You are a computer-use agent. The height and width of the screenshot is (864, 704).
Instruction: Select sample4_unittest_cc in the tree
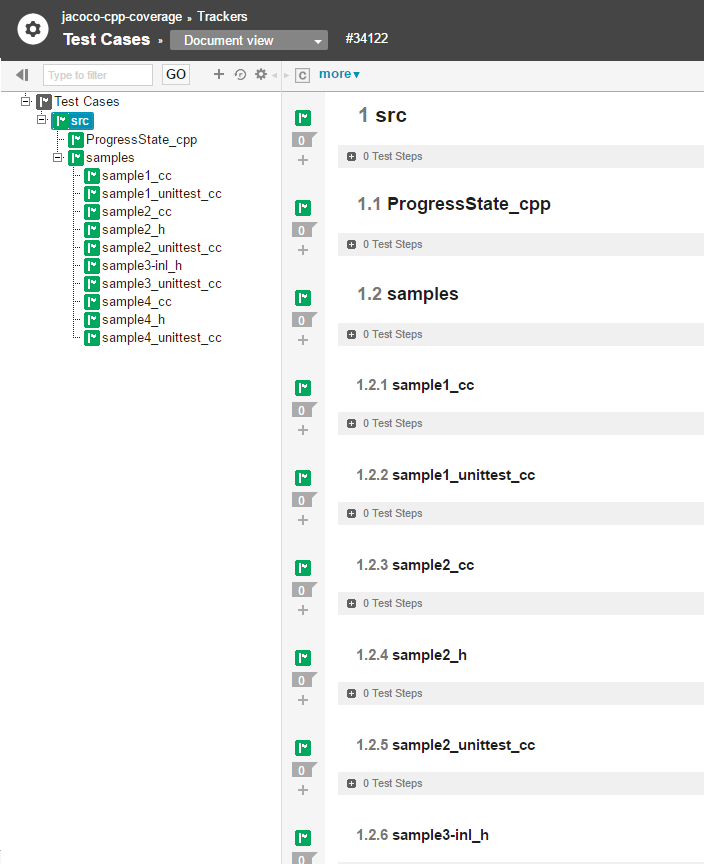pyautogui.click(x=161, y=338)
